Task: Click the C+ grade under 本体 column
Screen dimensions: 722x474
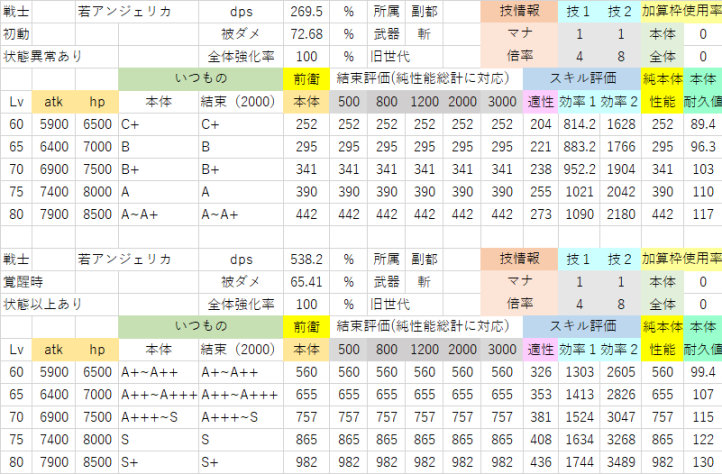Action: click(x=158, y=124)
